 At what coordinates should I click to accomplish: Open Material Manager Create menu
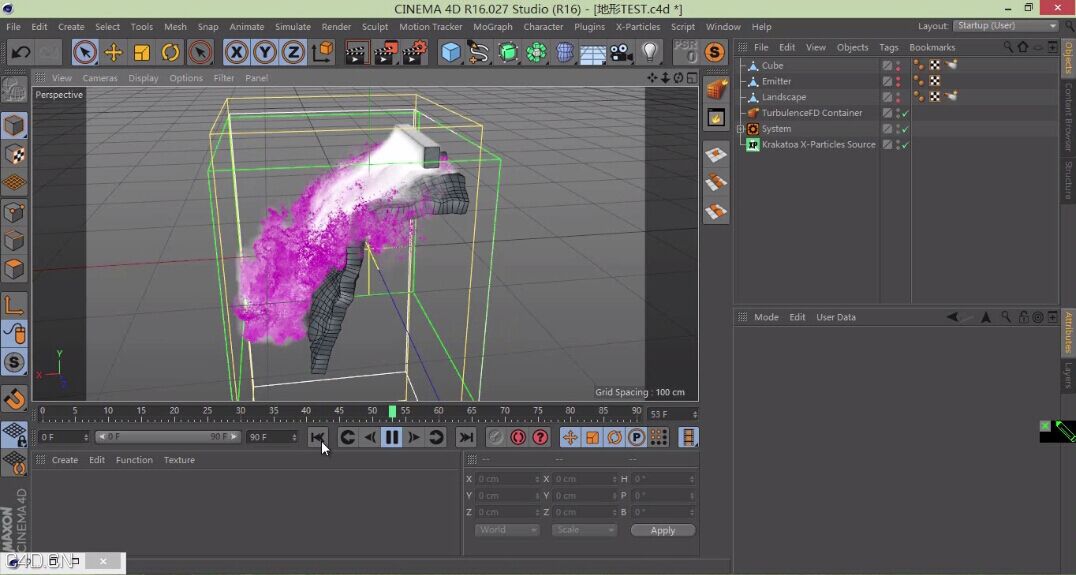point(65,460)
